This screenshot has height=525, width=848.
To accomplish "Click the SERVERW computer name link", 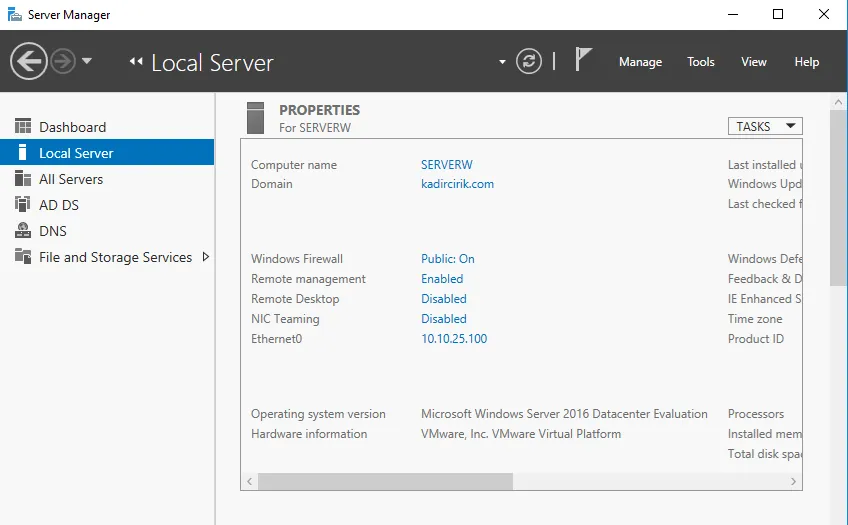I will pyautogui.click(x=447, y=164).
